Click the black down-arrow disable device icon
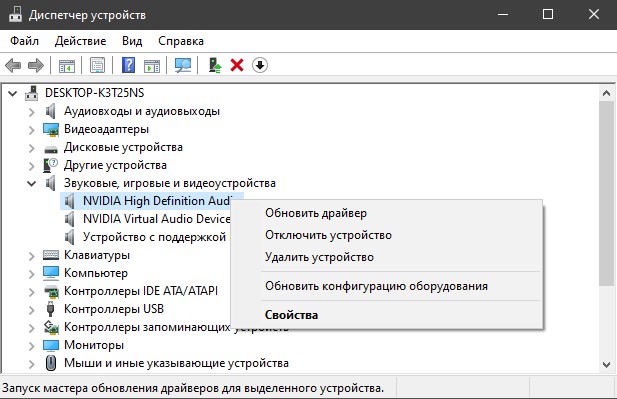Viewport: 617px width, 399px height. [x=260, y=65]
